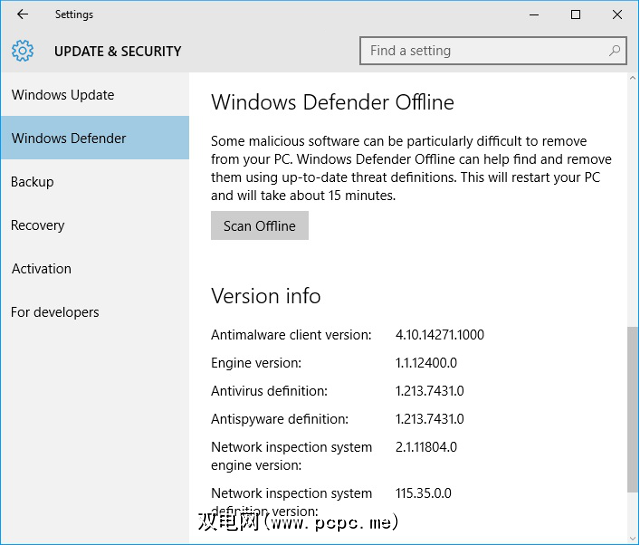Click the Settings gear icon
The image size is (640, 545).
(22, 51)
